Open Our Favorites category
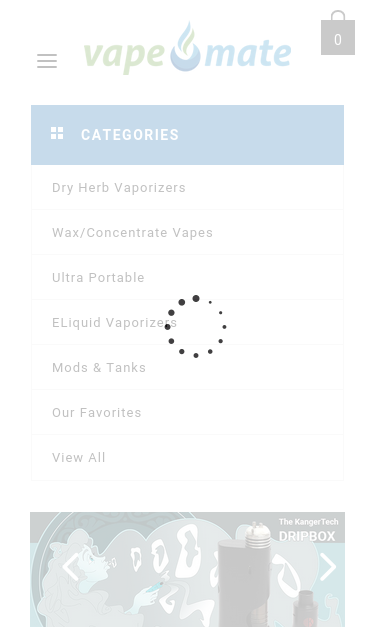This screenshot has width=375, height=627. click(187, 412)
